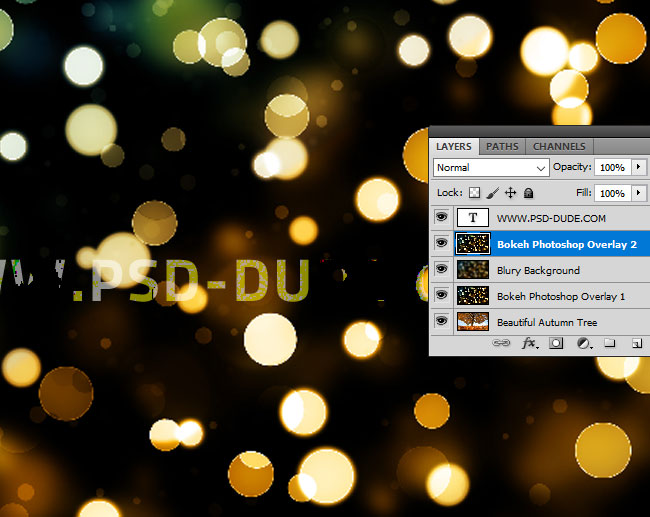Click the lock all padlock icon
Screen dimensions: 650x517
tap(528, 193)
